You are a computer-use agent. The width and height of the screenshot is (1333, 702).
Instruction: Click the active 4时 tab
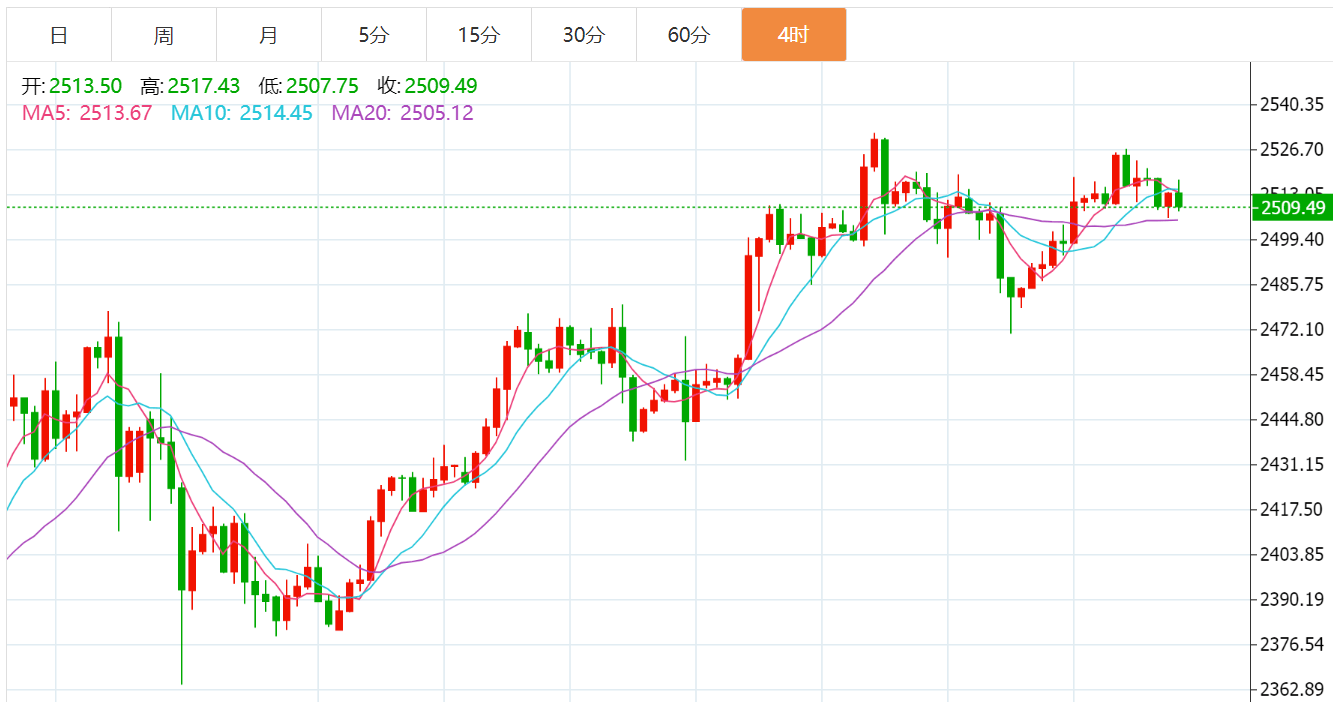pyautogui.click(x=793, y=35)
